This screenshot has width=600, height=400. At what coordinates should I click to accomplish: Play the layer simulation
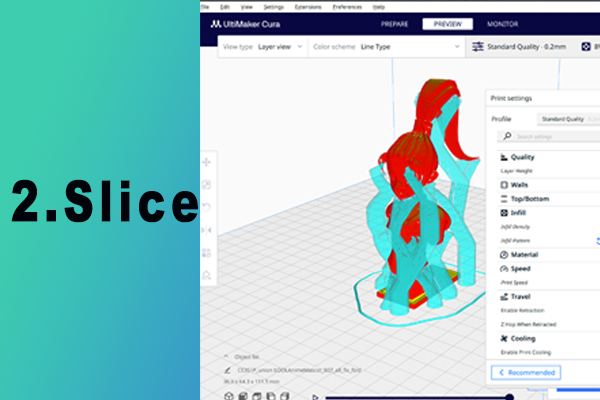pos(316,396)
